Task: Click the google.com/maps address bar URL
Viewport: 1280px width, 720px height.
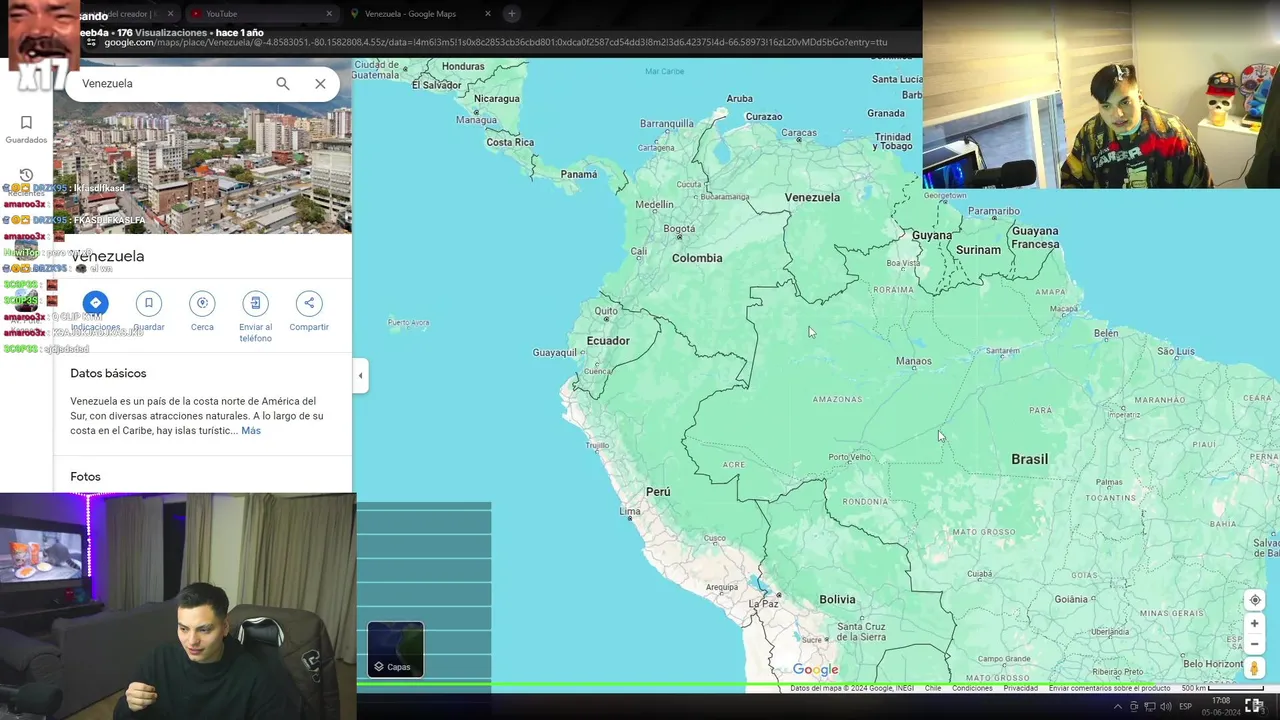Action: (495, 42)
